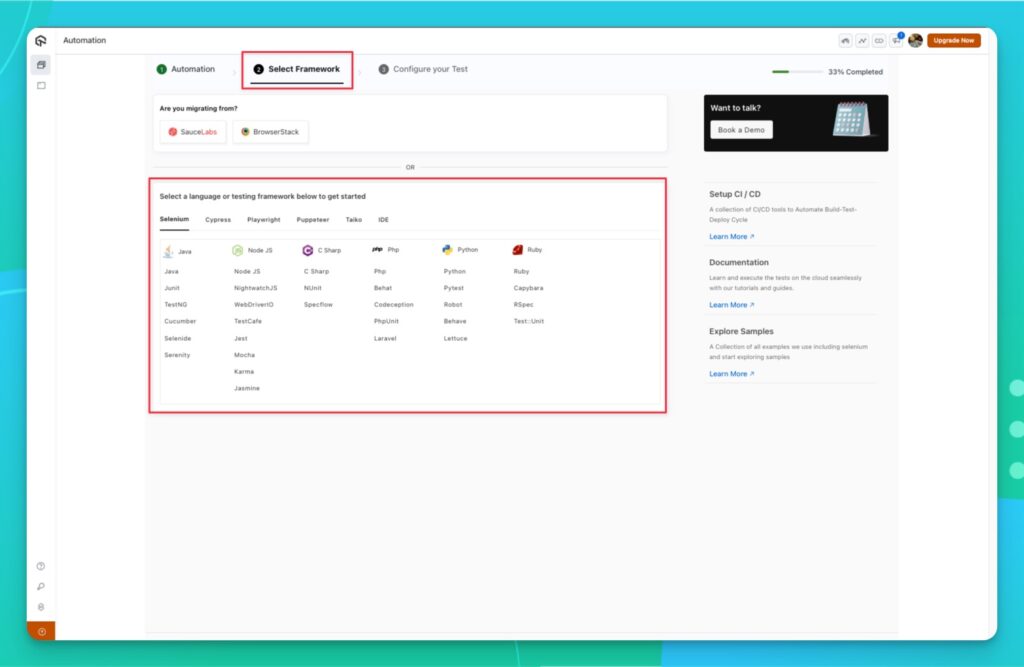Open the Automation icon in the left sidebar
The image size is (1024, 667).
pos(40,63)
